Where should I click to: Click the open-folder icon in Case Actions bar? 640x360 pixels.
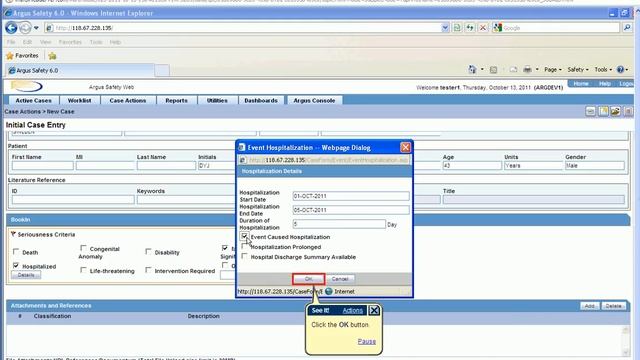[x=616, y=111]
